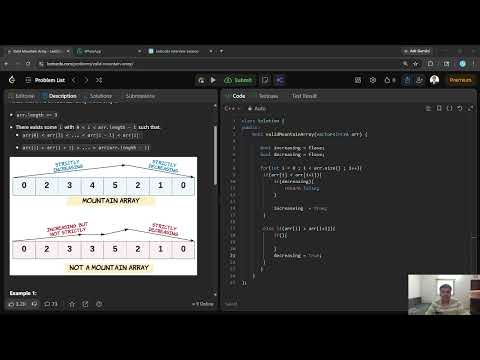The image size is (480, 360).
Task: Click the validMountainArray function line
Action: click(x=310, y=134)
